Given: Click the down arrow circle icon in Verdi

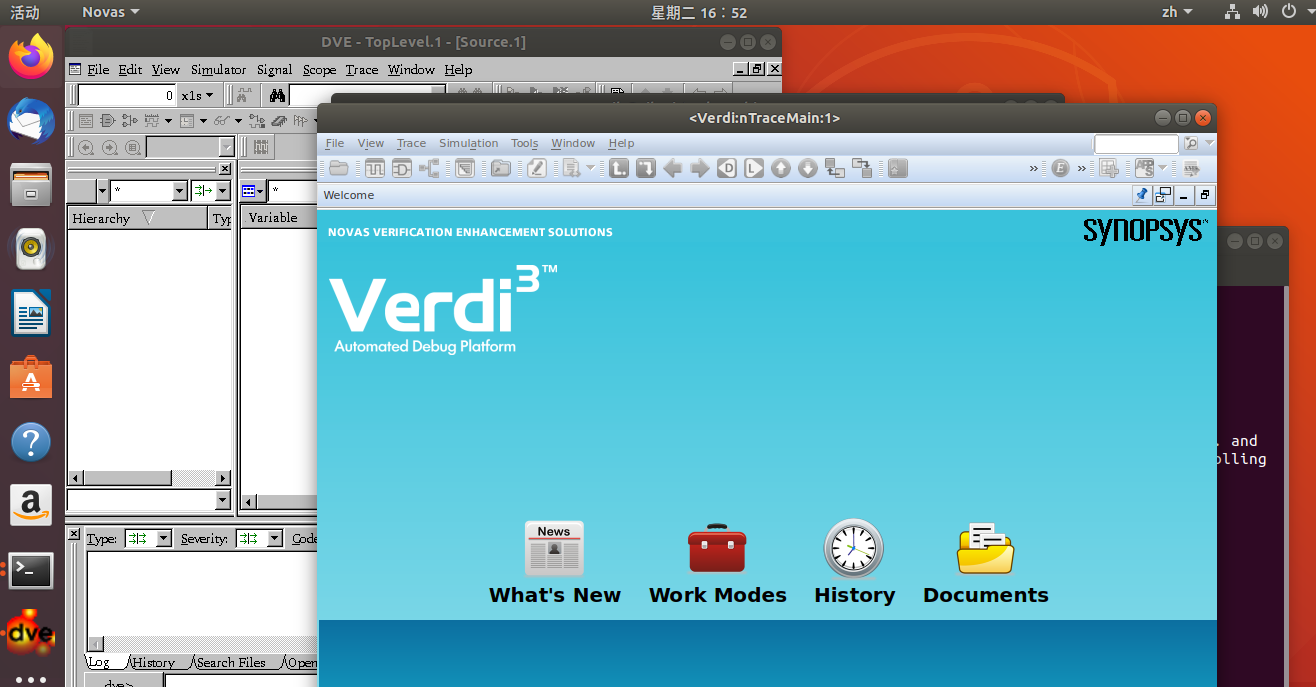Looking at the screenshot, I should tap(808, 169).
